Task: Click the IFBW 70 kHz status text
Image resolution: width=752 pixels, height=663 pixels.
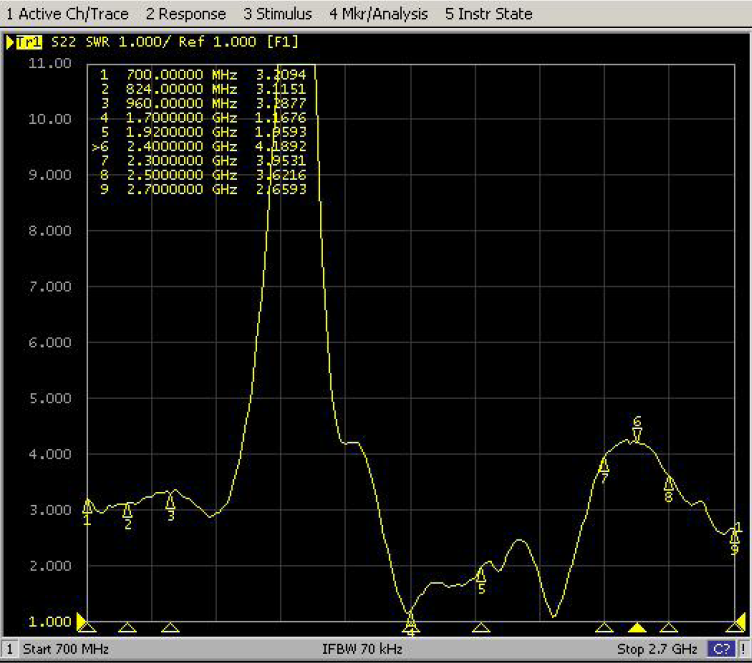Action: tap(363, 650)
